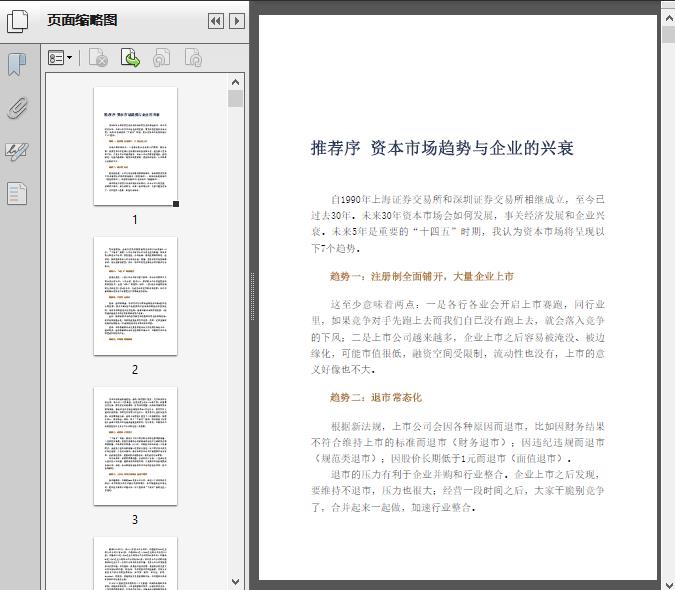
Task: Select page 2 thumbnail
Action: coord(135,296)
